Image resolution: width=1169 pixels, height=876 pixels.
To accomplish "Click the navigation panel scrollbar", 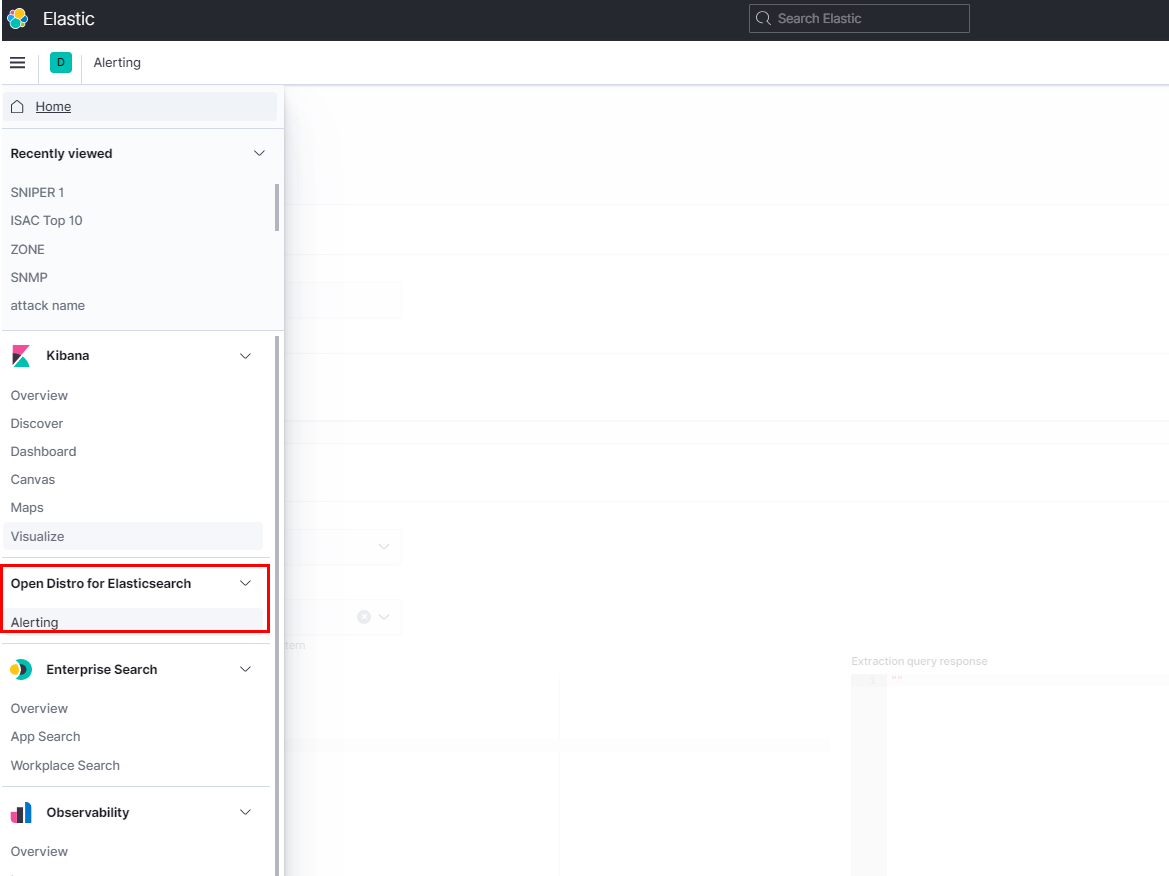I will (x=277, y=605).
